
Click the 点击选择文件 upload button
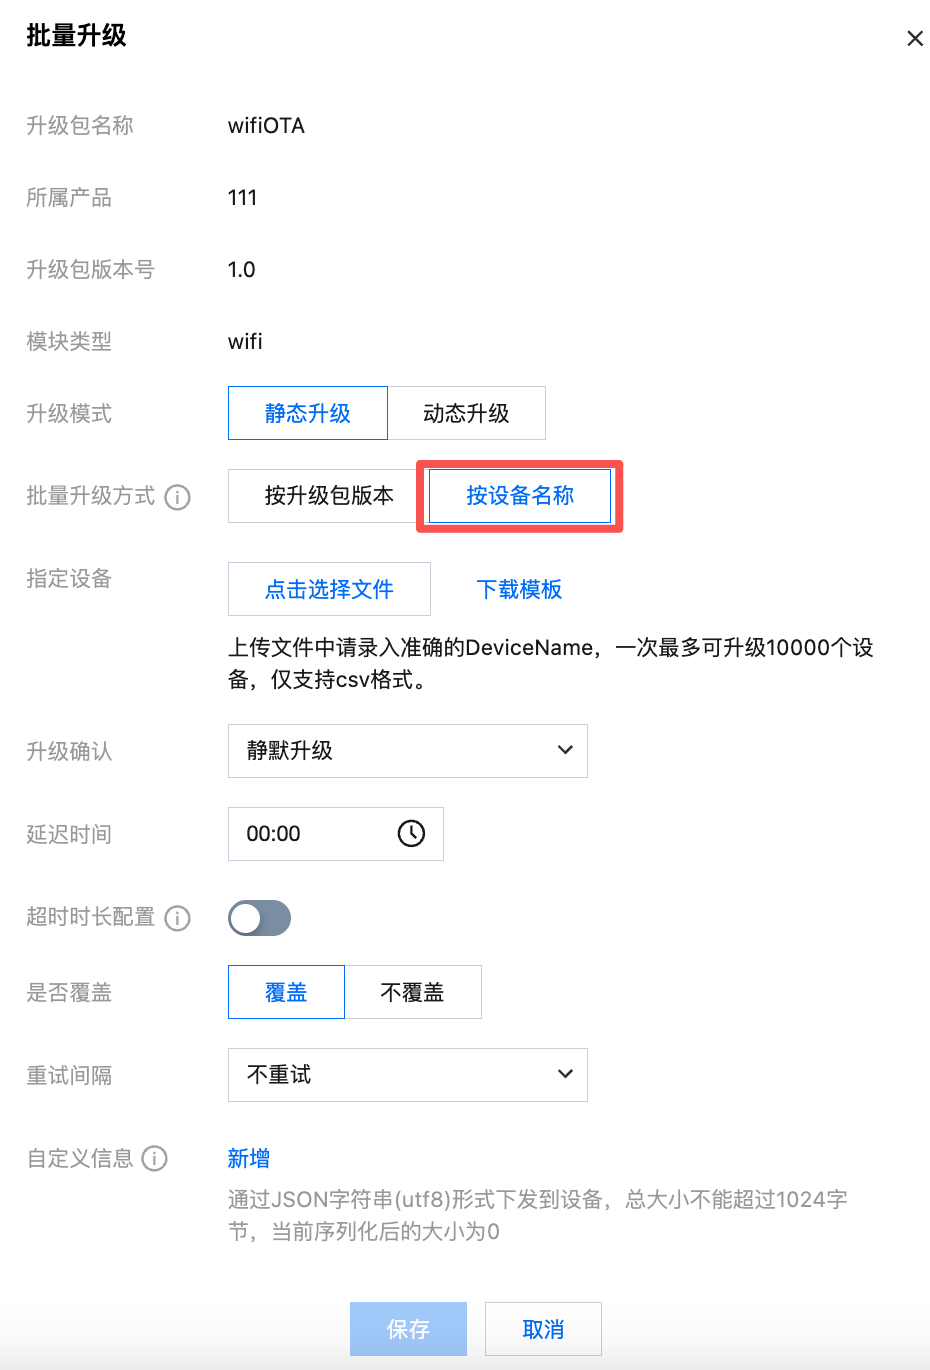point(329,589)
